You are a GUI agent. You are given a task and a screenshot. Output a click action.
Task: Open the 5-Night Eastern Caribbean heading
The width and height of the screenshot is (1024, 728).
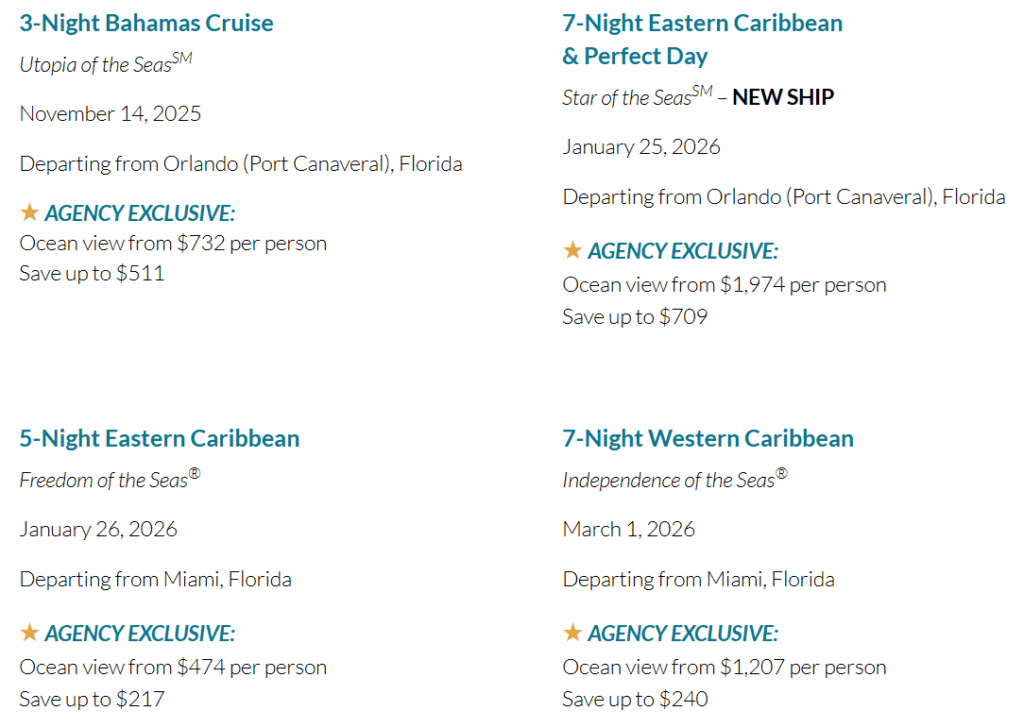click(x=159, y=439)
